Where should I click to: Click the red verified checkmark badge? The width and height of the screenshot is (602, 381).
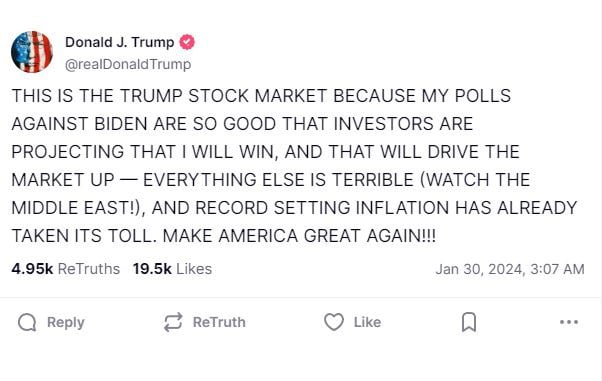pyautogui.click(x=187, y=42)
